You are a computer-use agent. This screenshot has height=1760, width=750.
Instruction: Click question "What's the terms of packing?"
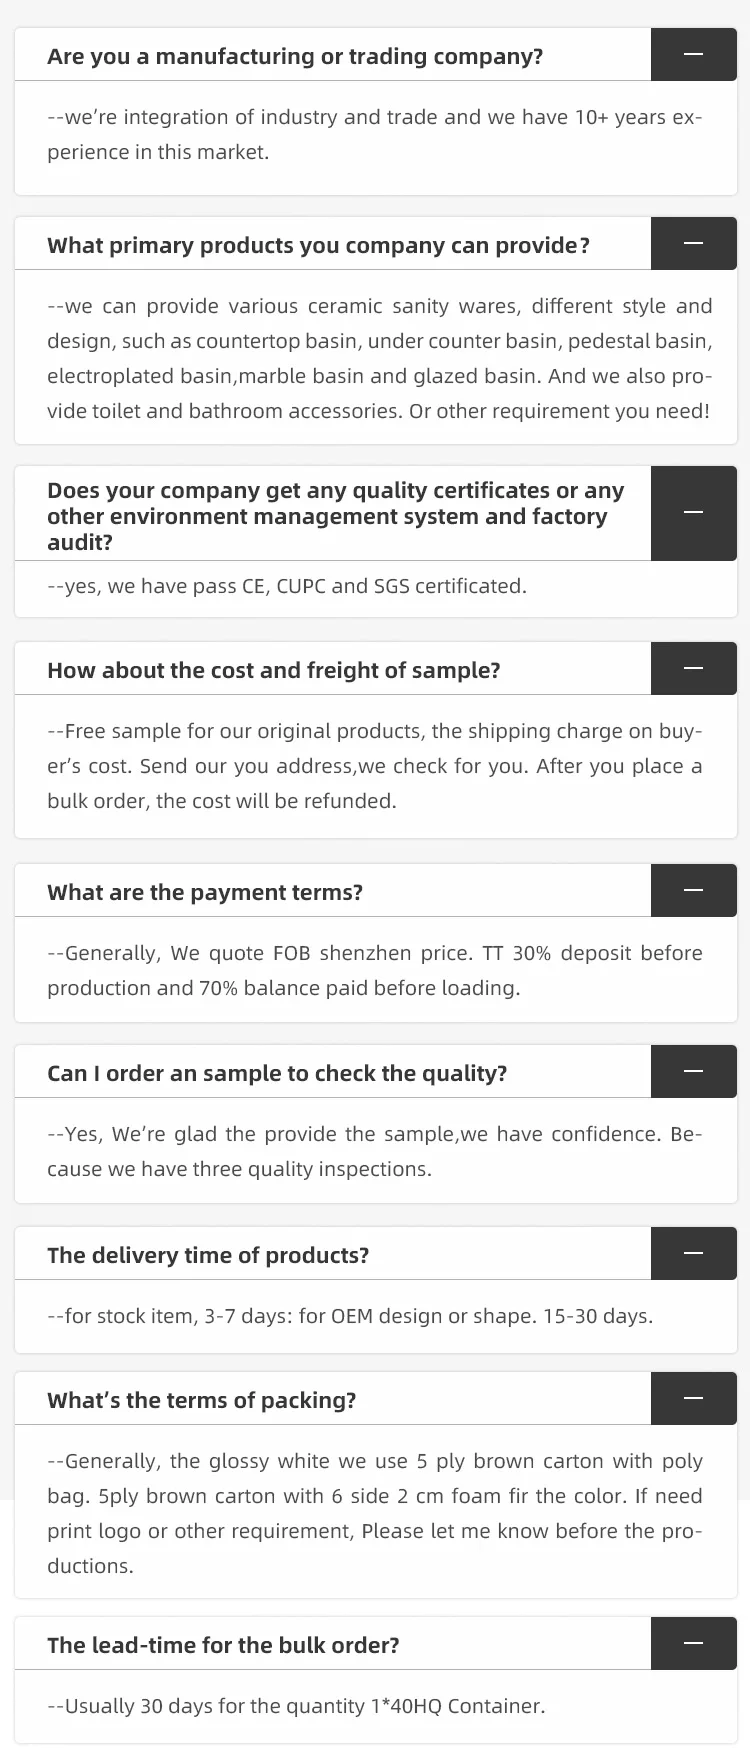201,1400
